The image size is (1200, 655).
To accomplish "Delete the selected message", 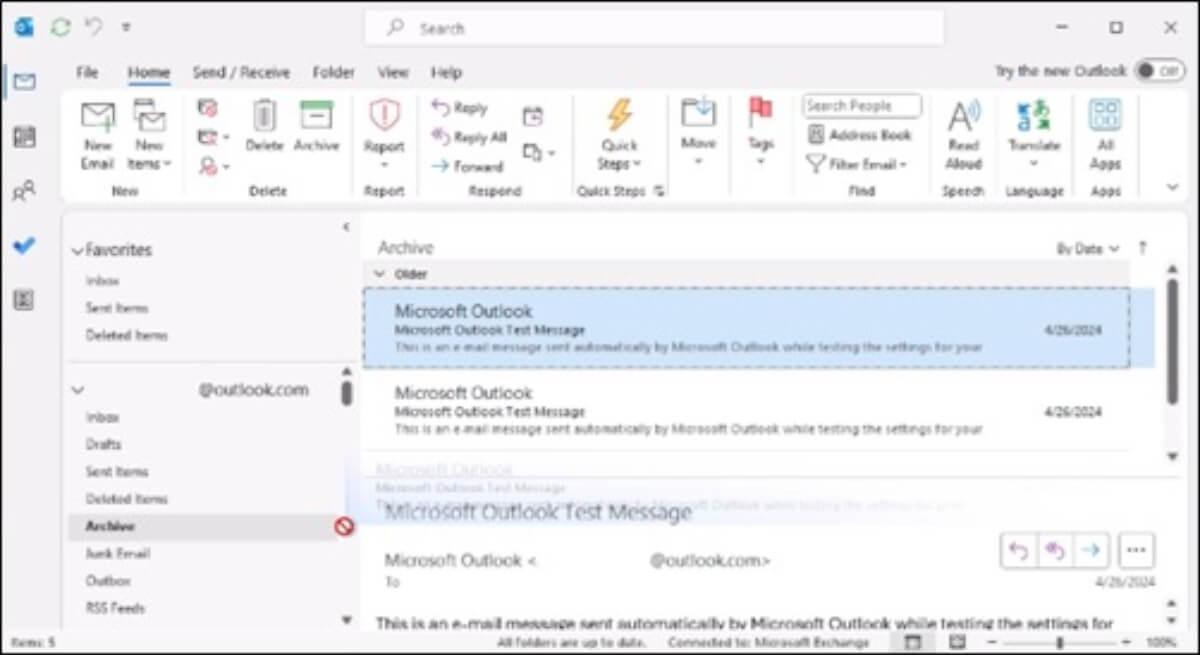I will pyautogui.click(x=264, y=126).
